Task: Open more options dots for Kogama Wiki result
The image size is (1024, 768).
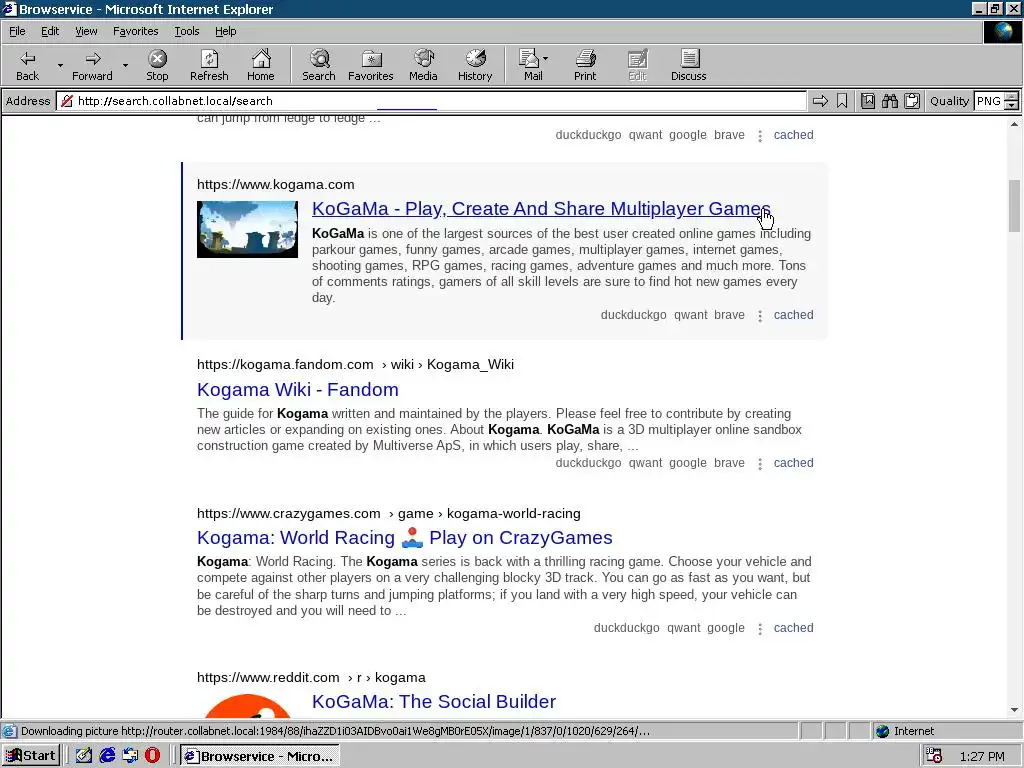Action: [x=760, y=464]
